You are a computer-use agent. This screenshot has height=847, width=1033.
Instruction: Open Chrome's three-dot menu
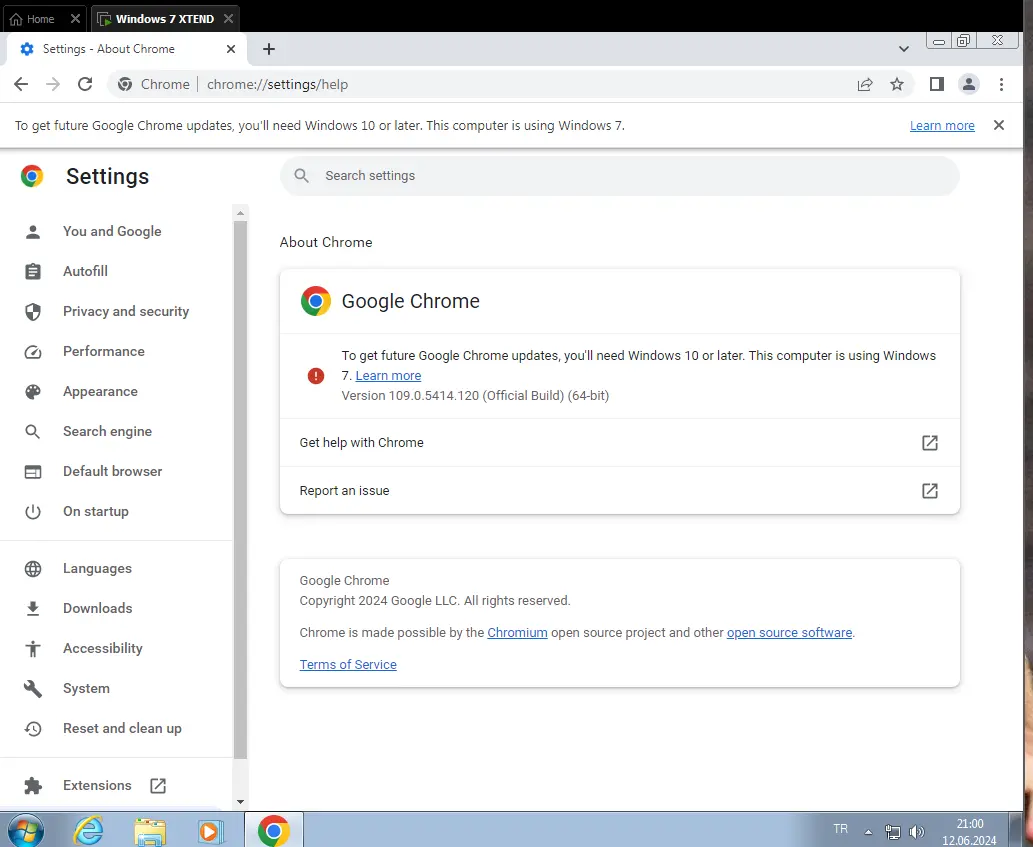(x=1001, y=84)
